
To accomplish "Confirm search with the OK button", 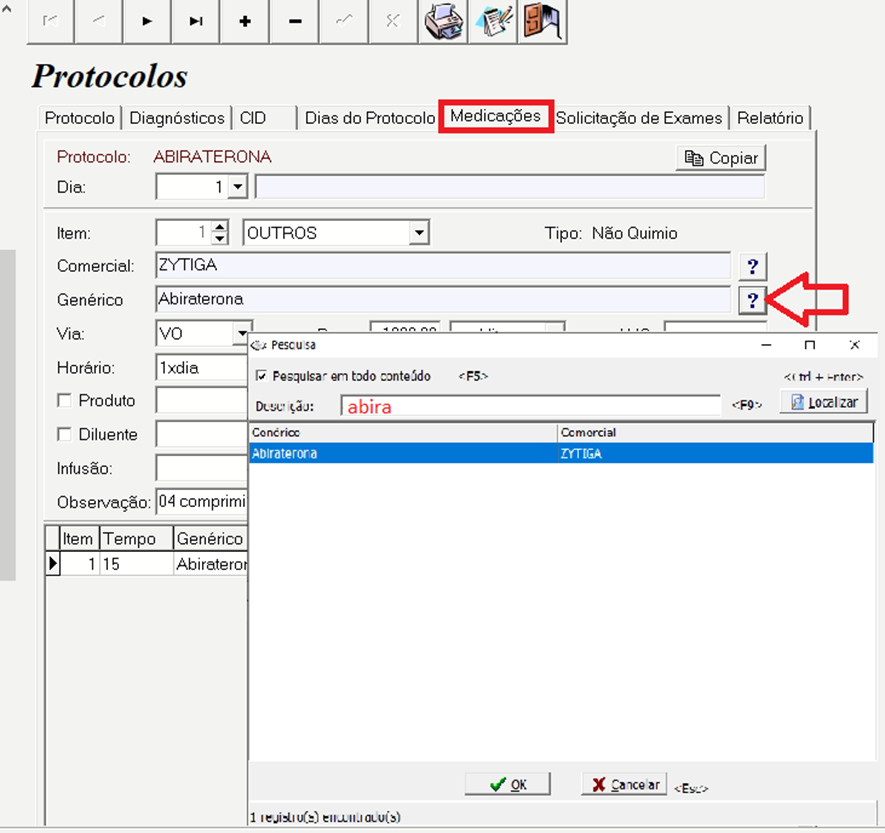I will 509,785.
